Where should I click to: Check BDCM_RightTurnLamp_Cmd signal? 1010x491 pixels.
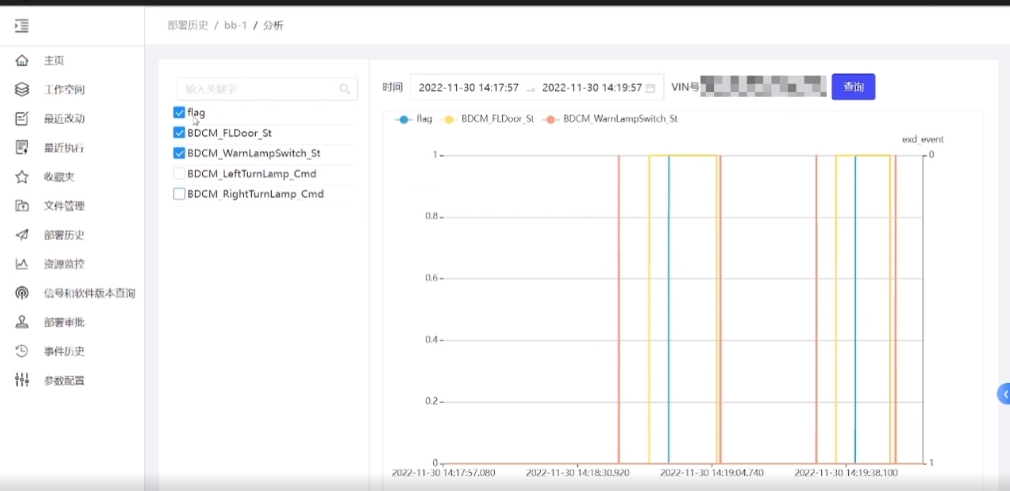[179, 194]
